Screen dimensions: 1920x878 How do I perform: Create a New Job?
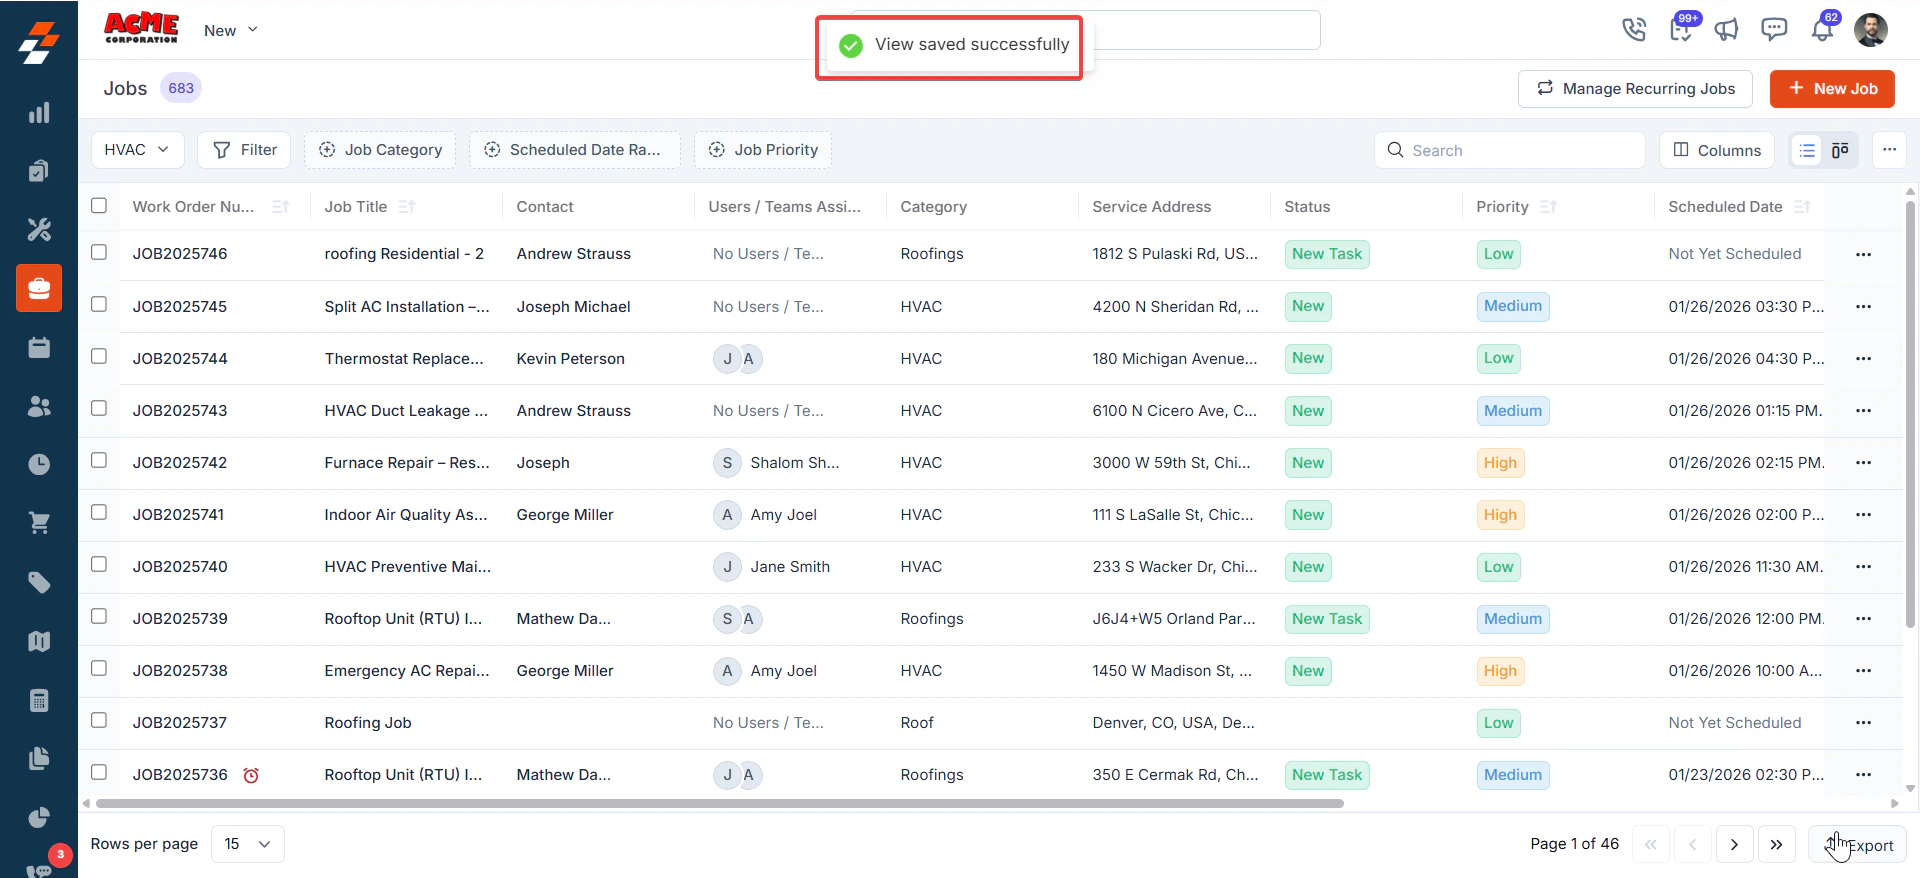point(1832,88)
